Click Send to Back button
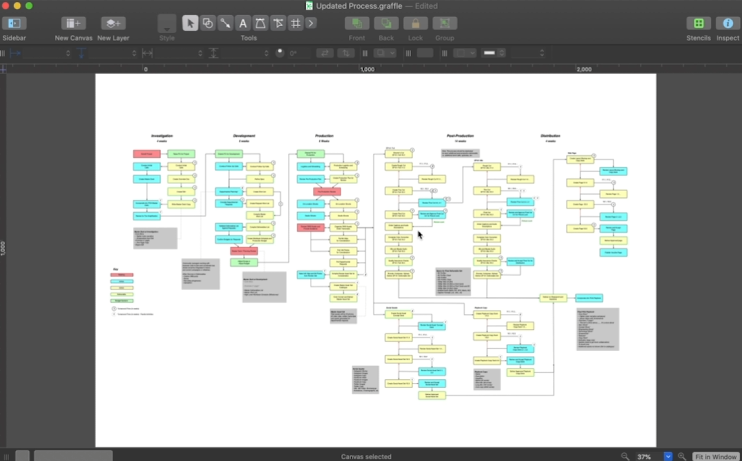 click(386, 23)
